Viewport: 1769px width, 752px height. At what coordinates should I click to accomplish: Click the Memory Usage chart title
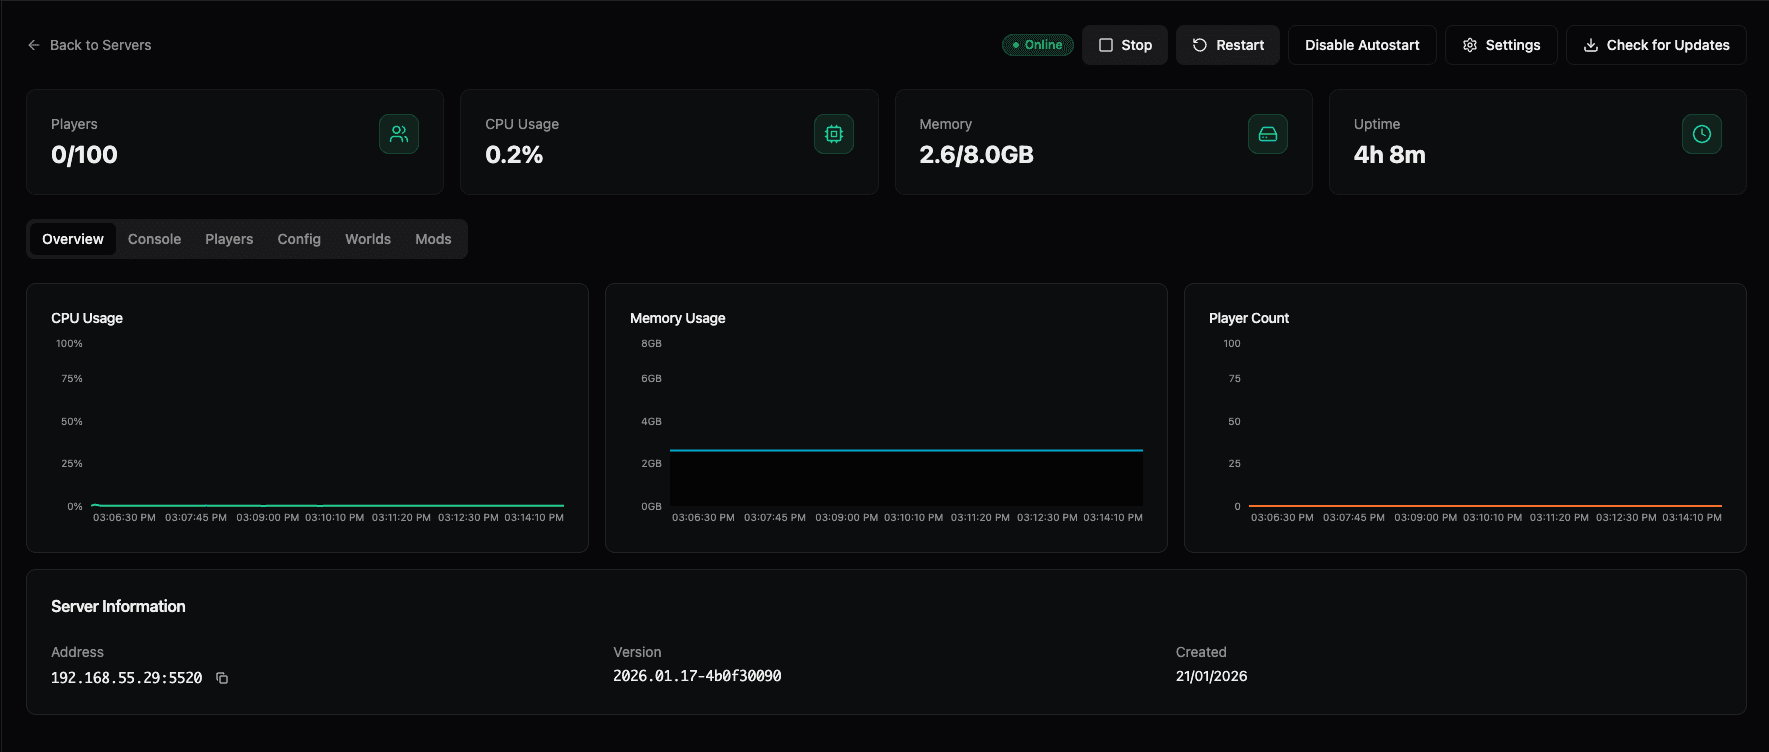pyautogui.click(x=677, y=318)
